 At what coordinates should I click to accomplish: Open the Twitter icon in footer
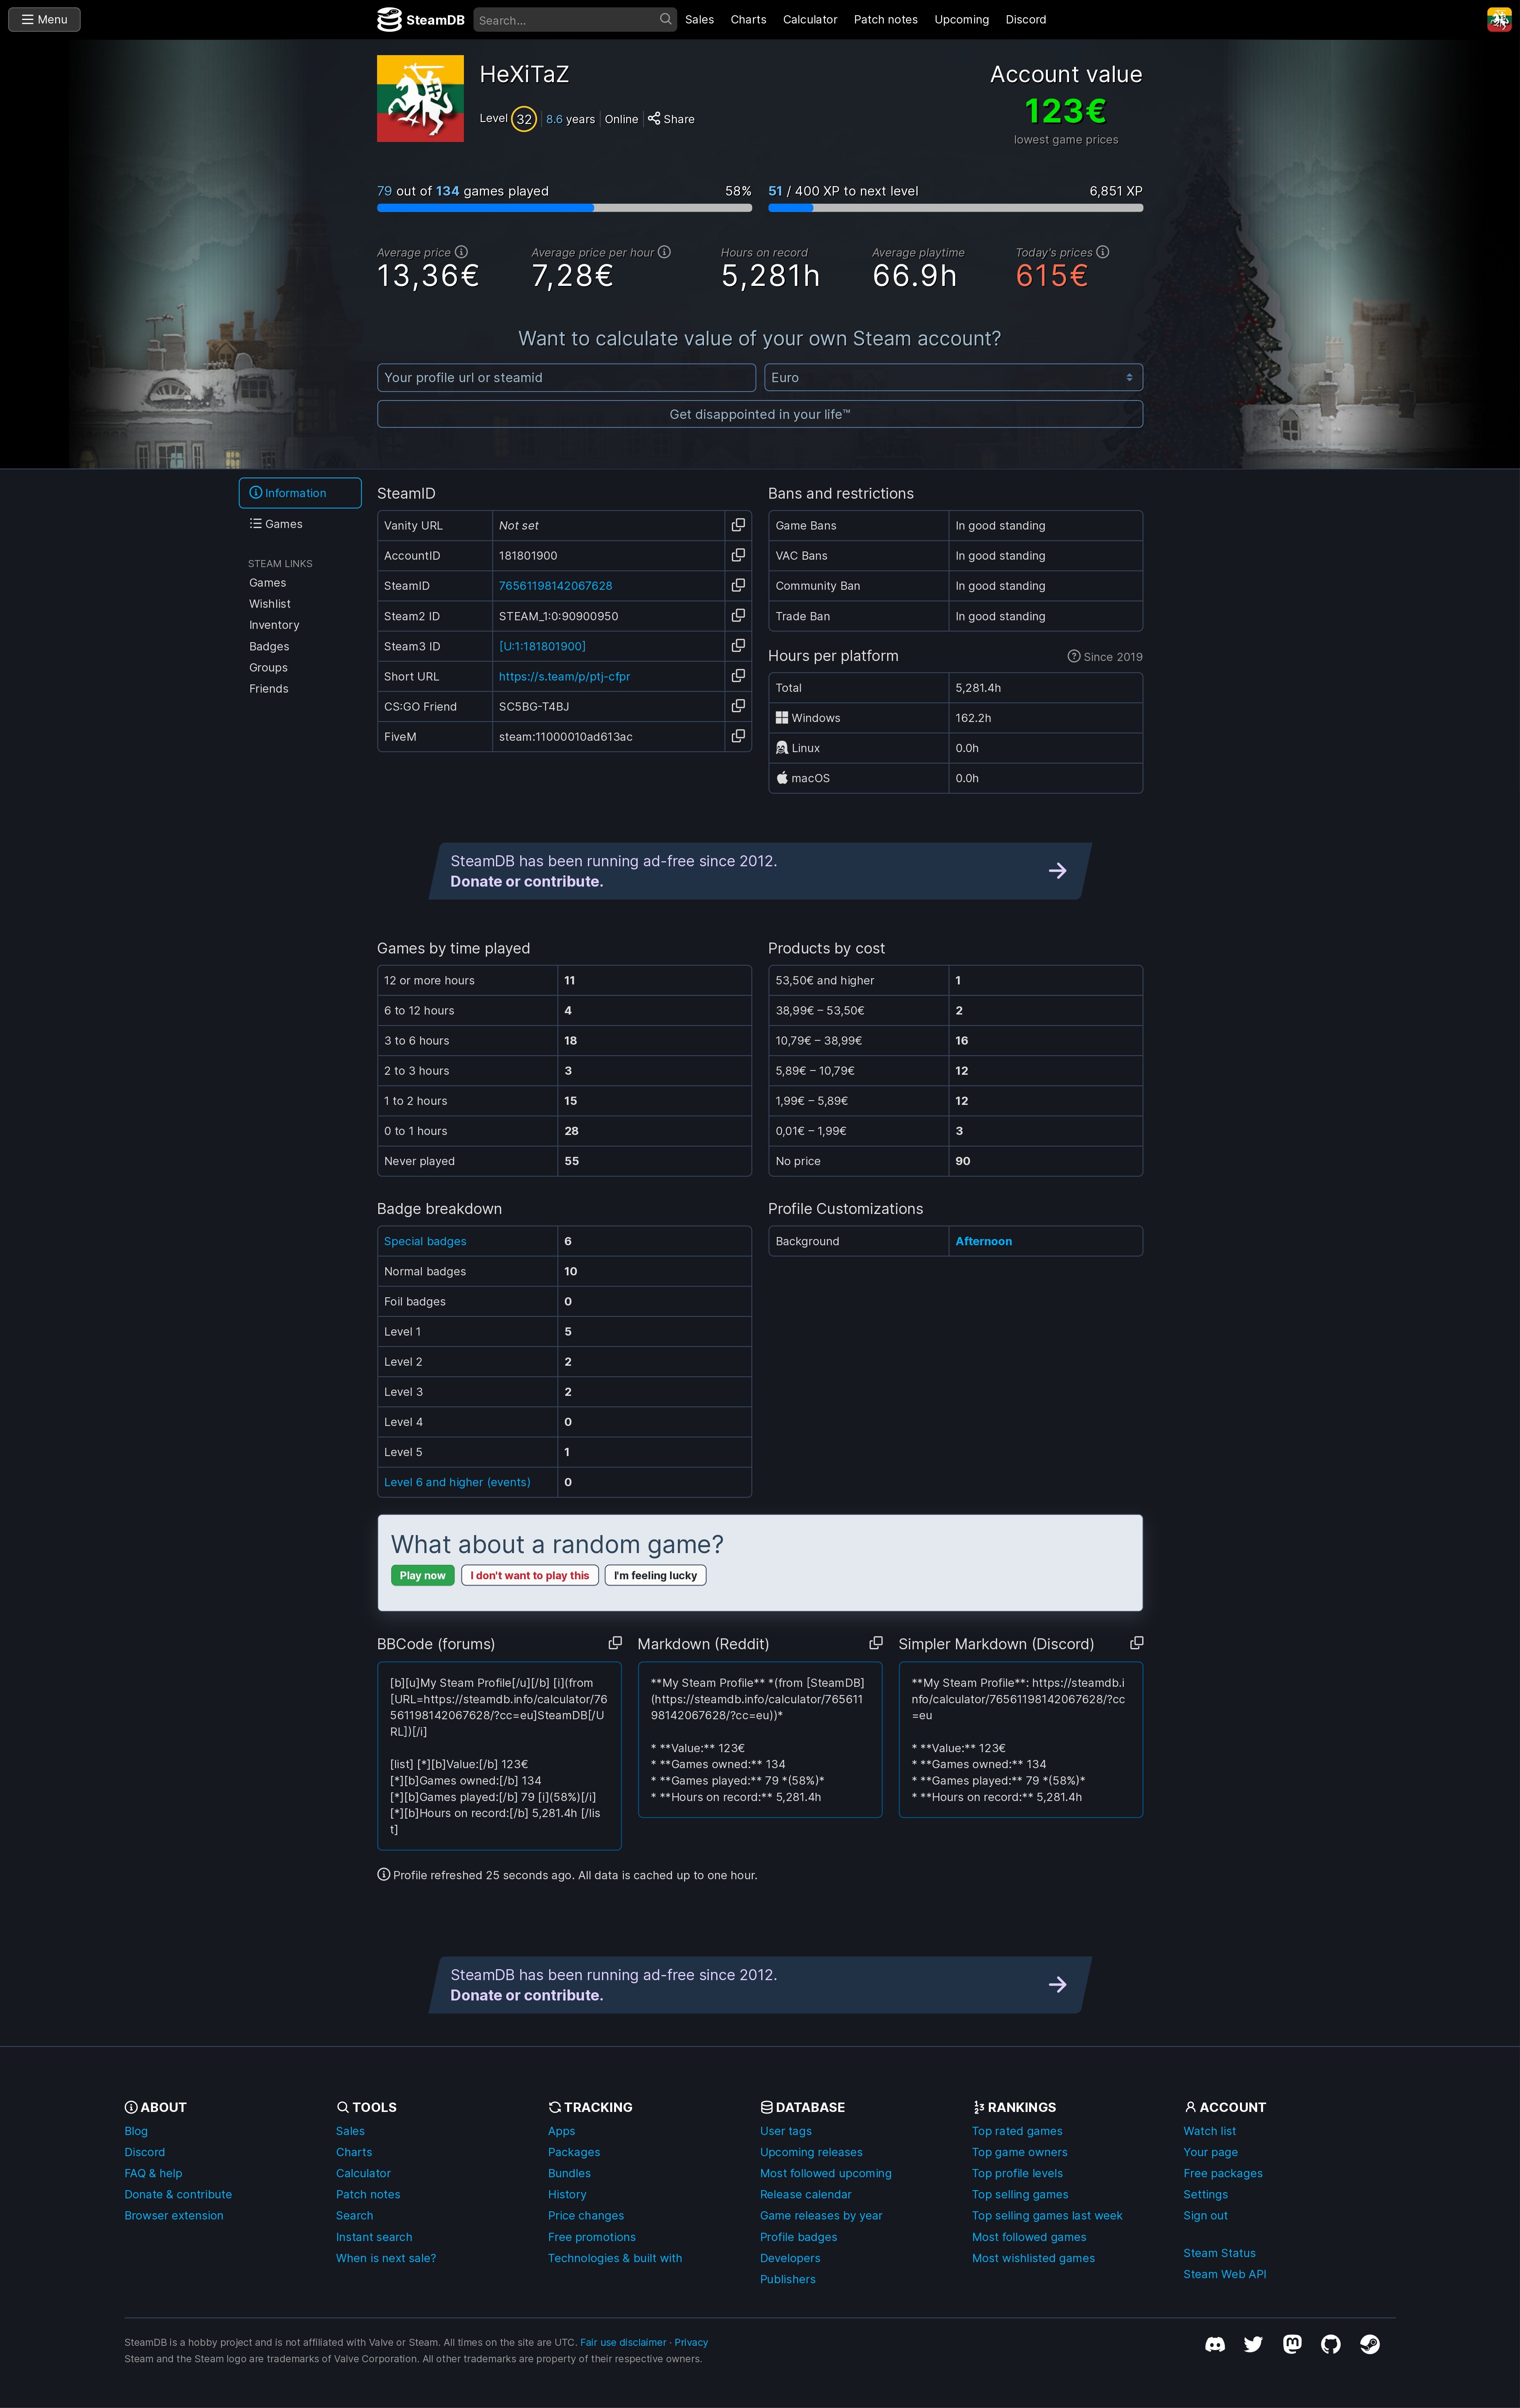point(1253,2344)
